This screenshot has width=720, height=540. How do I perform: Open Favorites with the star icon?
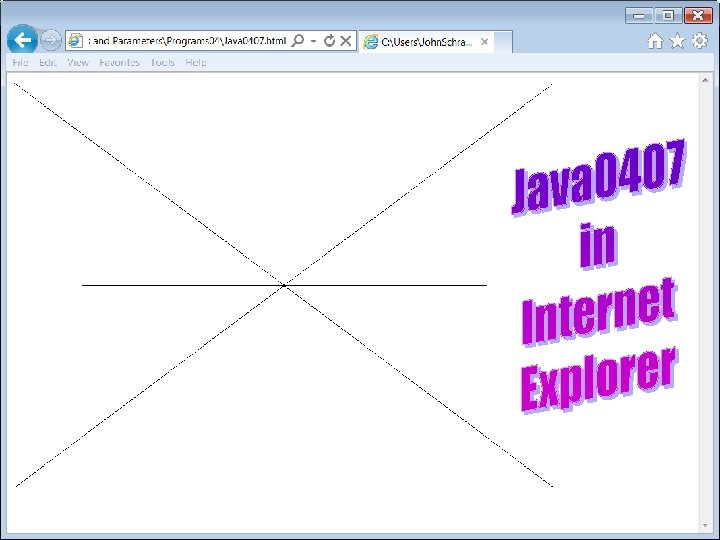click(677, 41)
